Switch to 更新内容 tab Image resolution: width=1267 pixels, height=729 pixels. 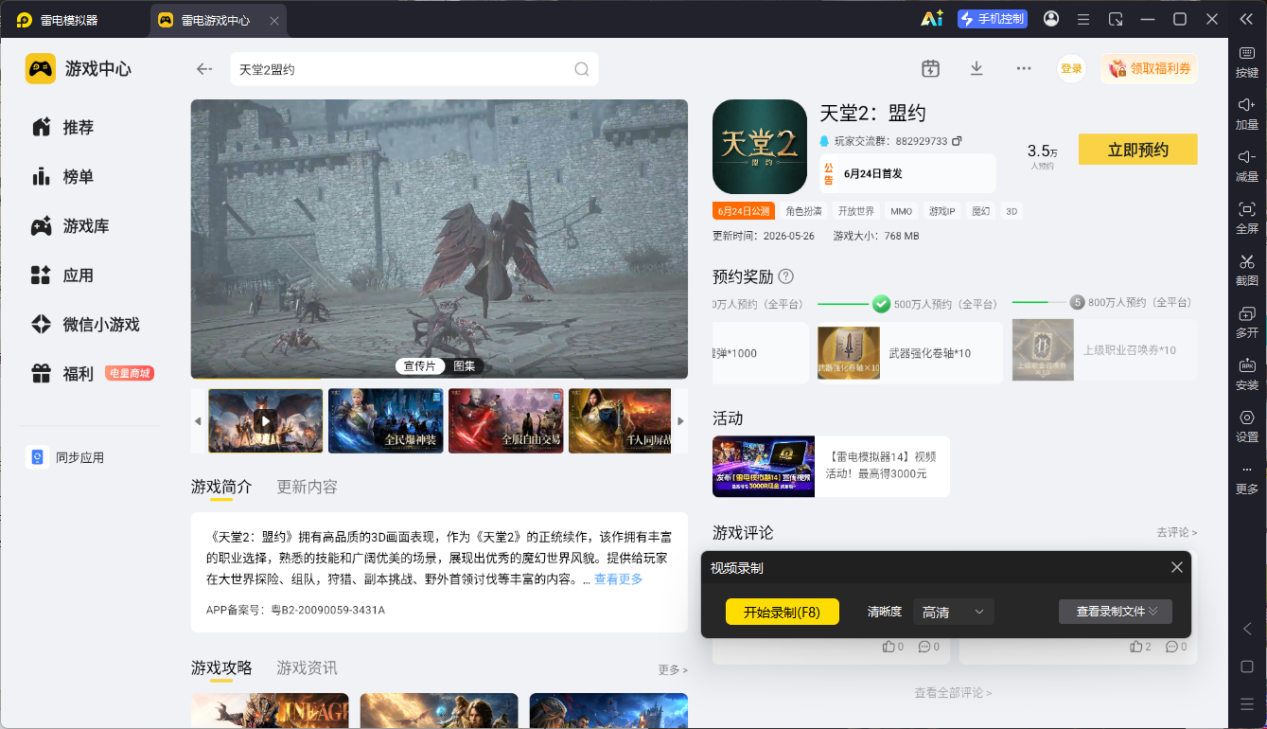point(307,487)
